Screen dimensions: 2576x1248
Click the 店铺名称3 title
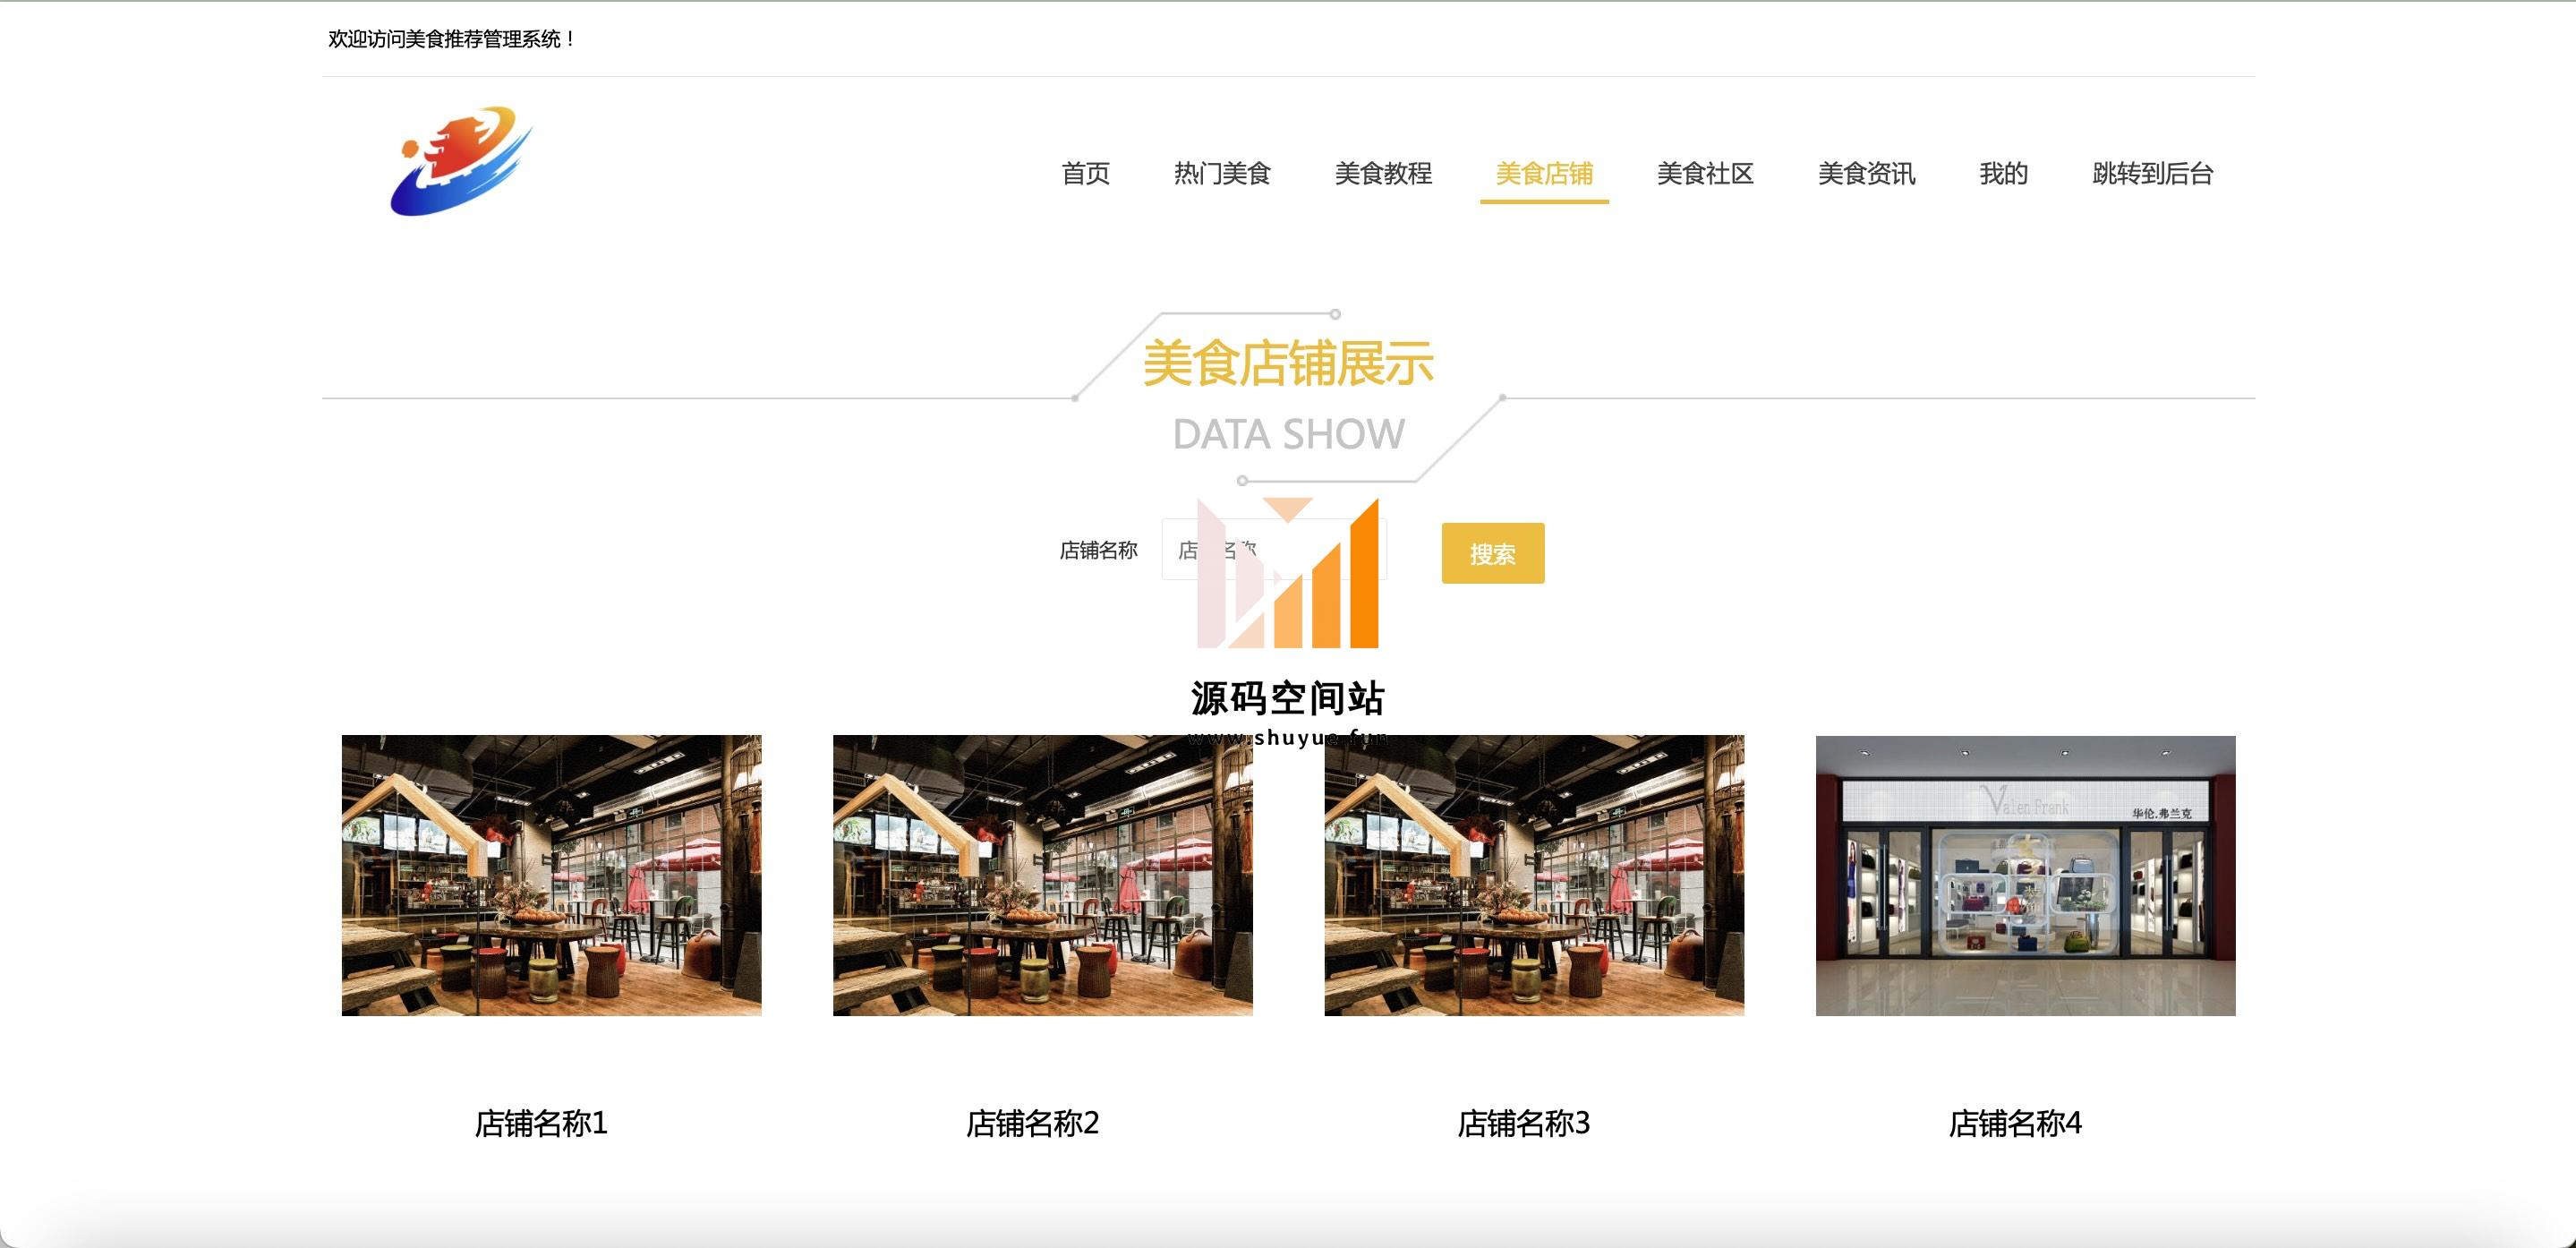[x=1523, y=1123]
